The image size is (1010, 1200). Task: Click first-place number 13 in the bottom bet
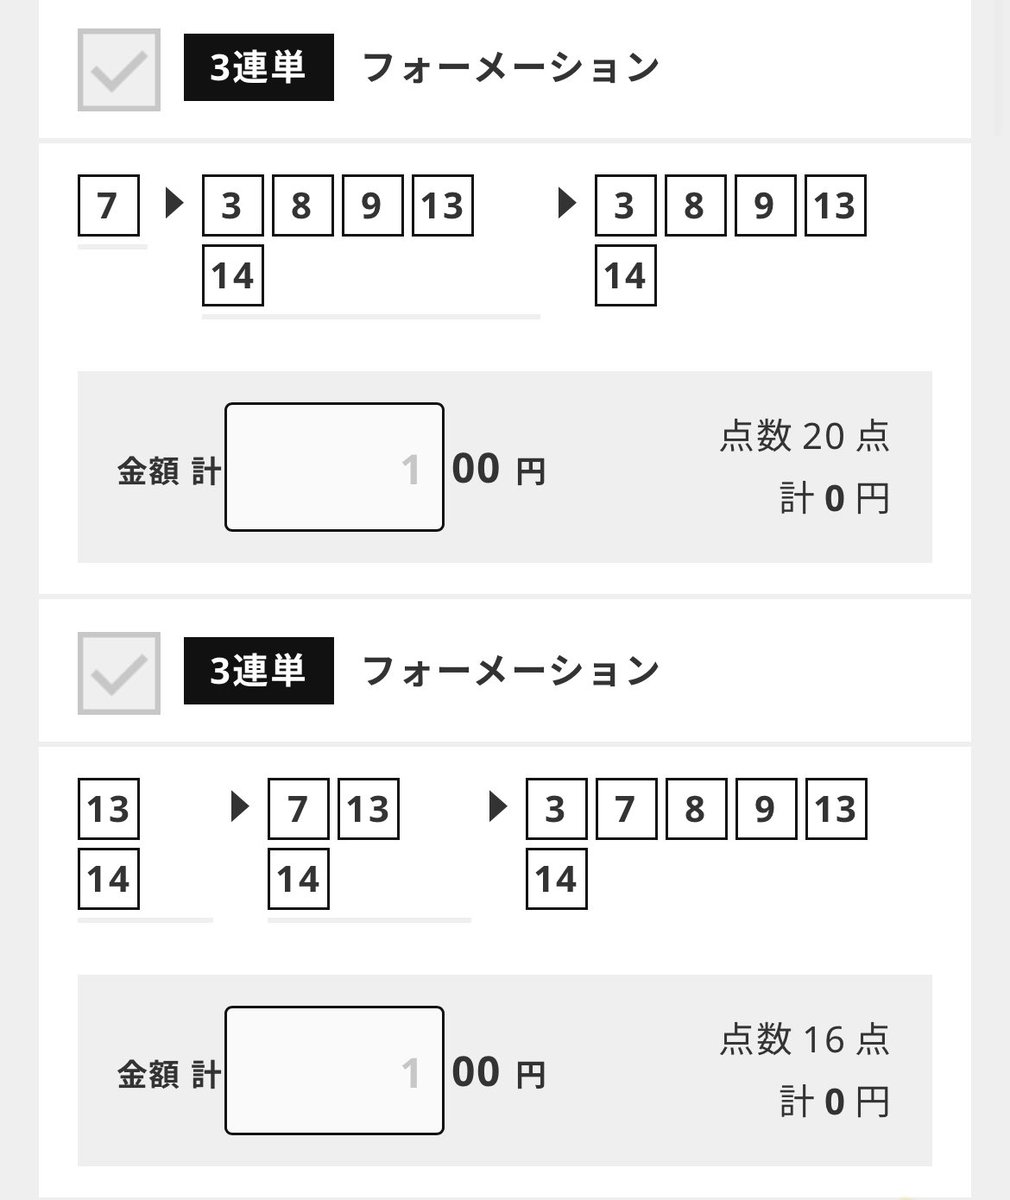pyautogui.click(x=108, y=808)
